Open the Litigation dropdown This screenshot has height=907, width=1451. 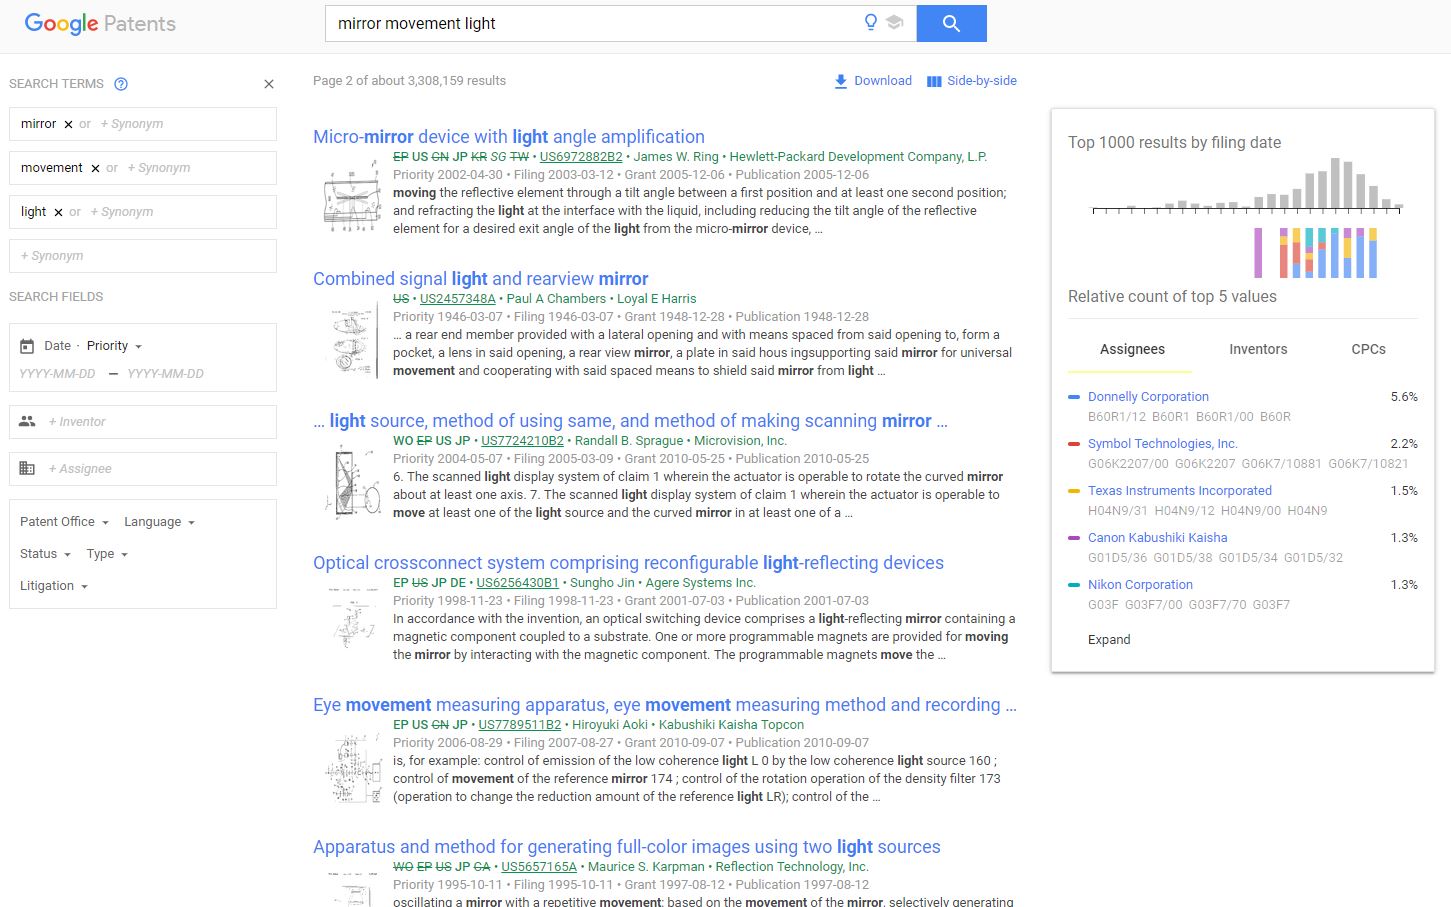(54, 586)
